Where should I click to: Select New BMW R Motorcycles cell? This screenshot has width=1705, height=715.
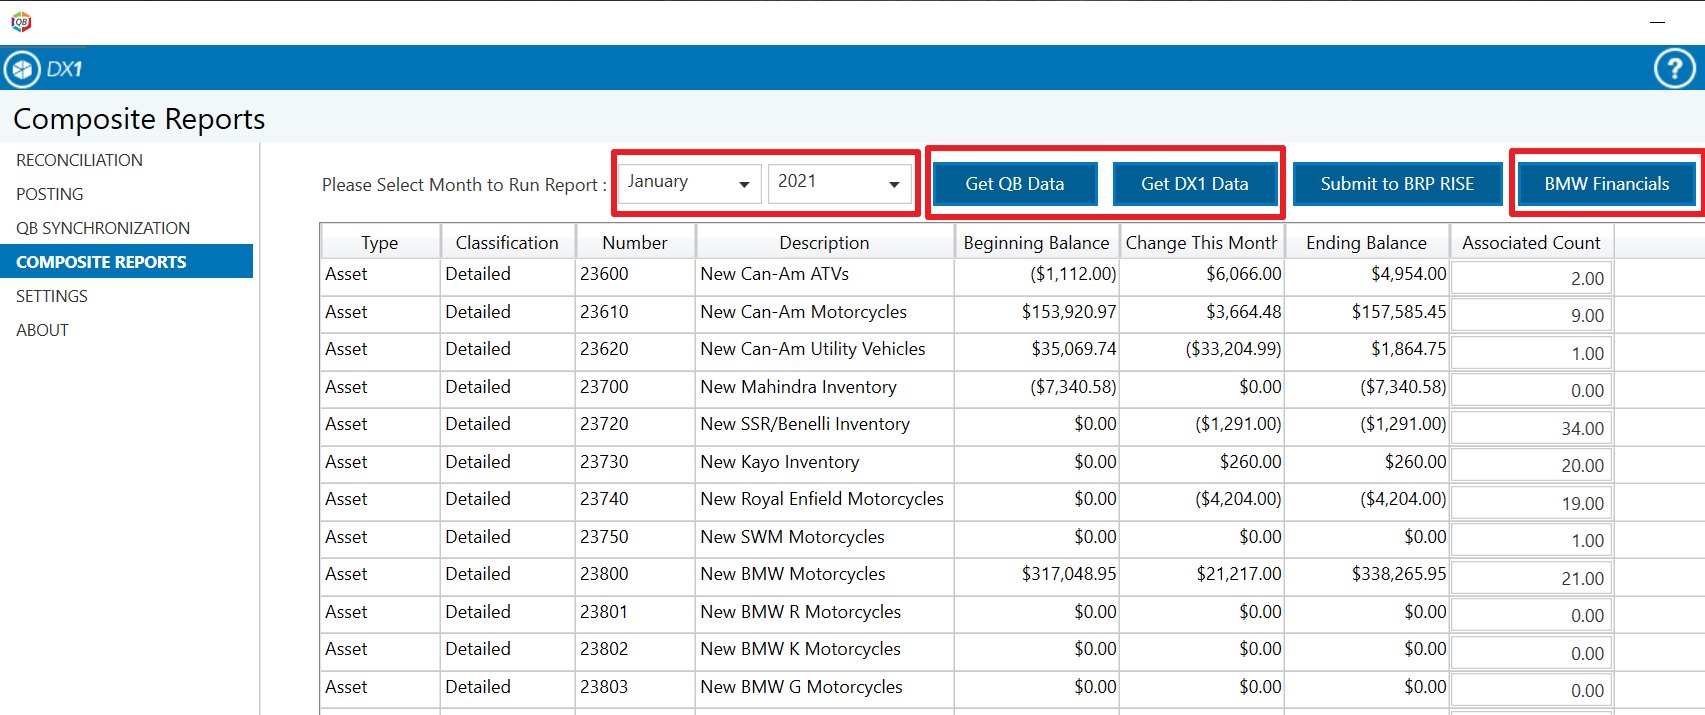[825, 612]
